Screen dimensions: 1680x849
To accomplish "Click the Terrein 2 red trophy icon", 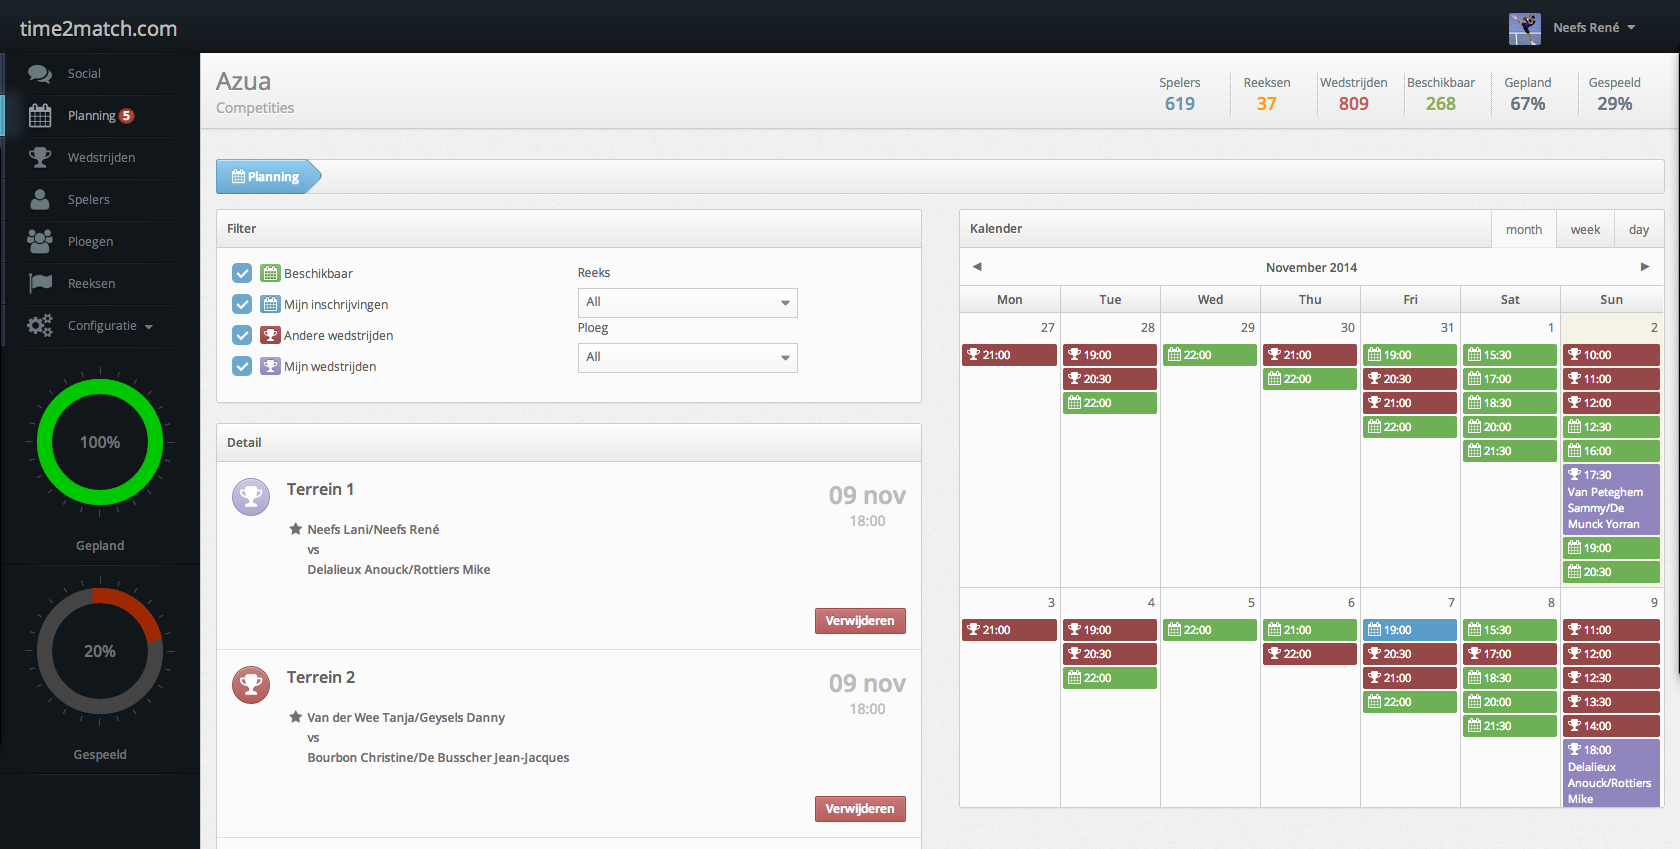I will [251, 685].
